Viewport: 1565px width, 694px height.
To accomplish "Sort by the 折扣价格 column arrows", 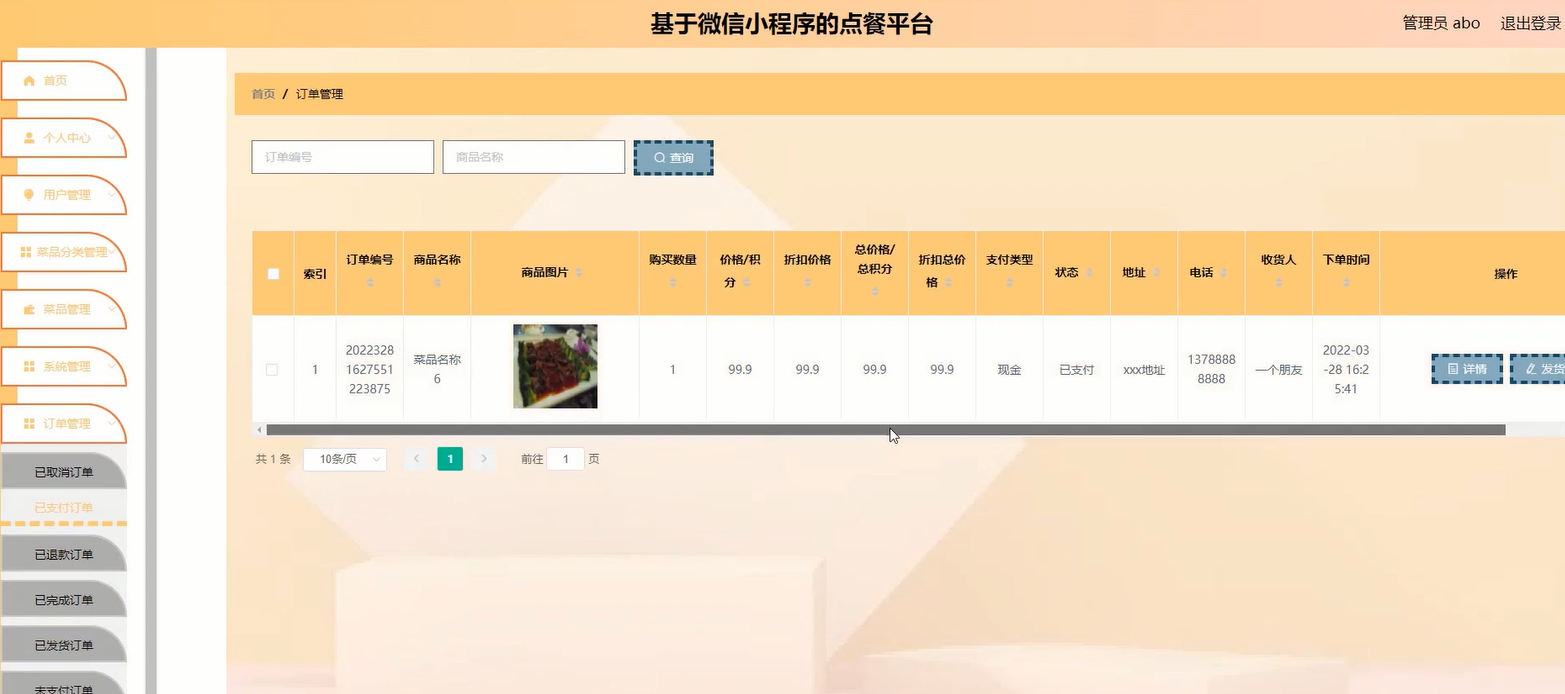I will coord(807,283).
